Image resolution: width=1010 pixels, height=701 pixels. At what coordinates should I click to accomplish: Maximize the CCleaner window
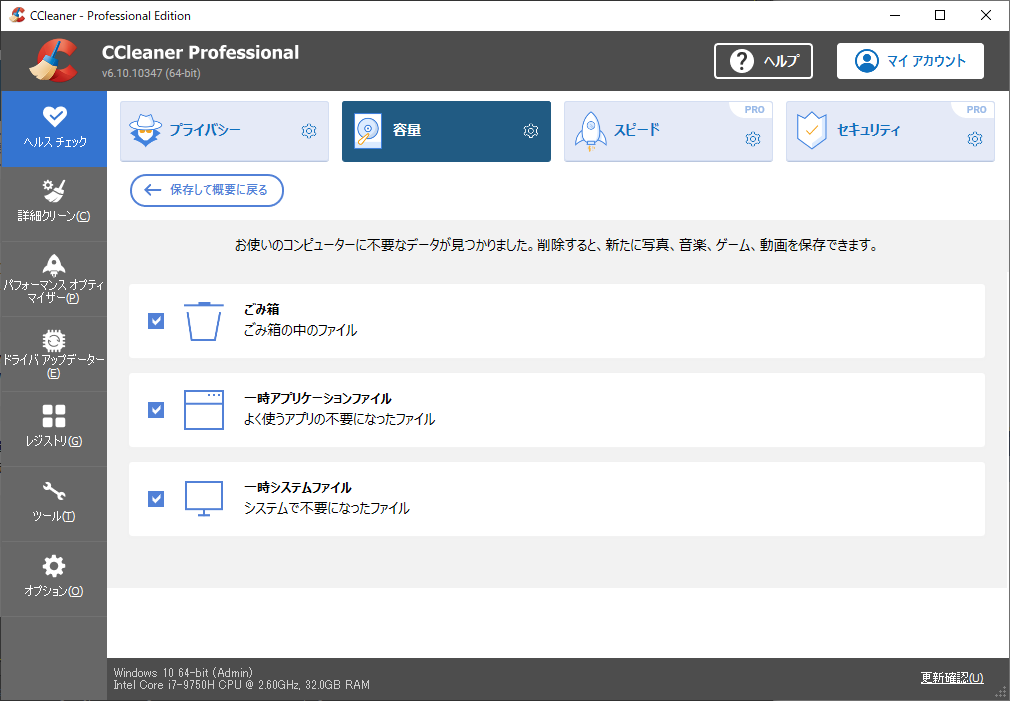pos(940,15)
